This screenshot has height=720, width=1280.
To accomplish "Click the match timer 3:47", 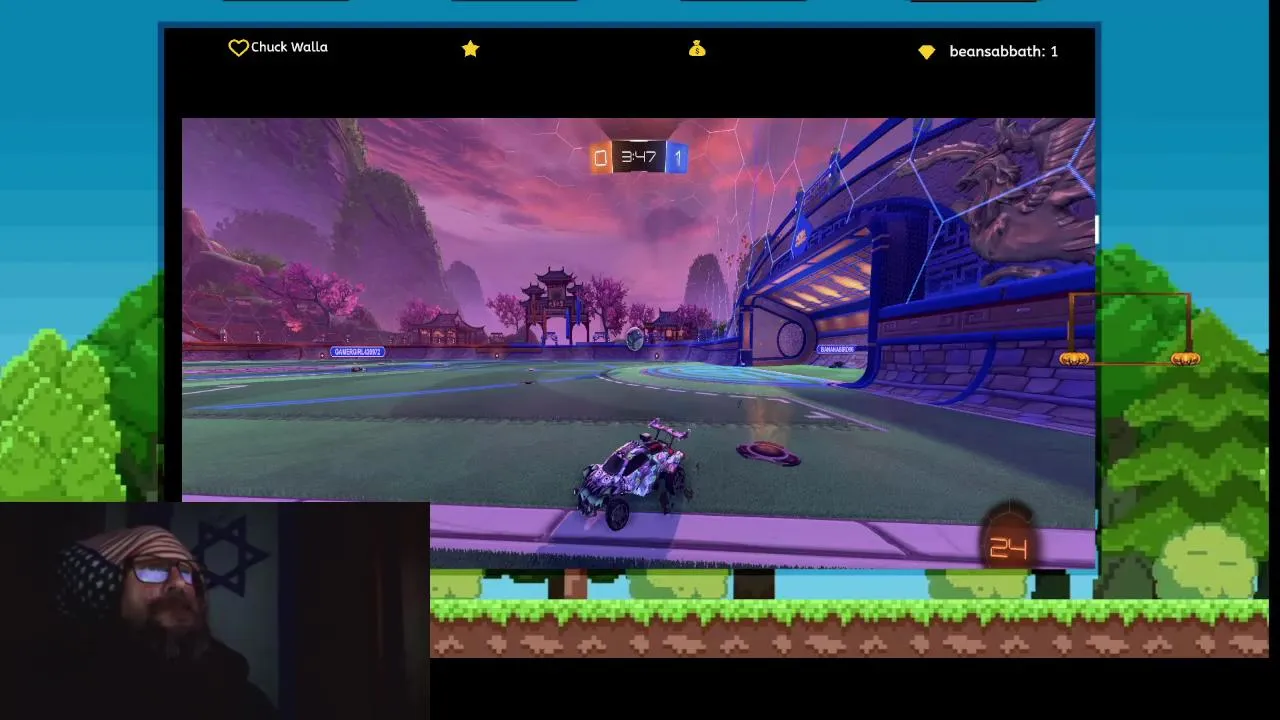I will 638,157.
